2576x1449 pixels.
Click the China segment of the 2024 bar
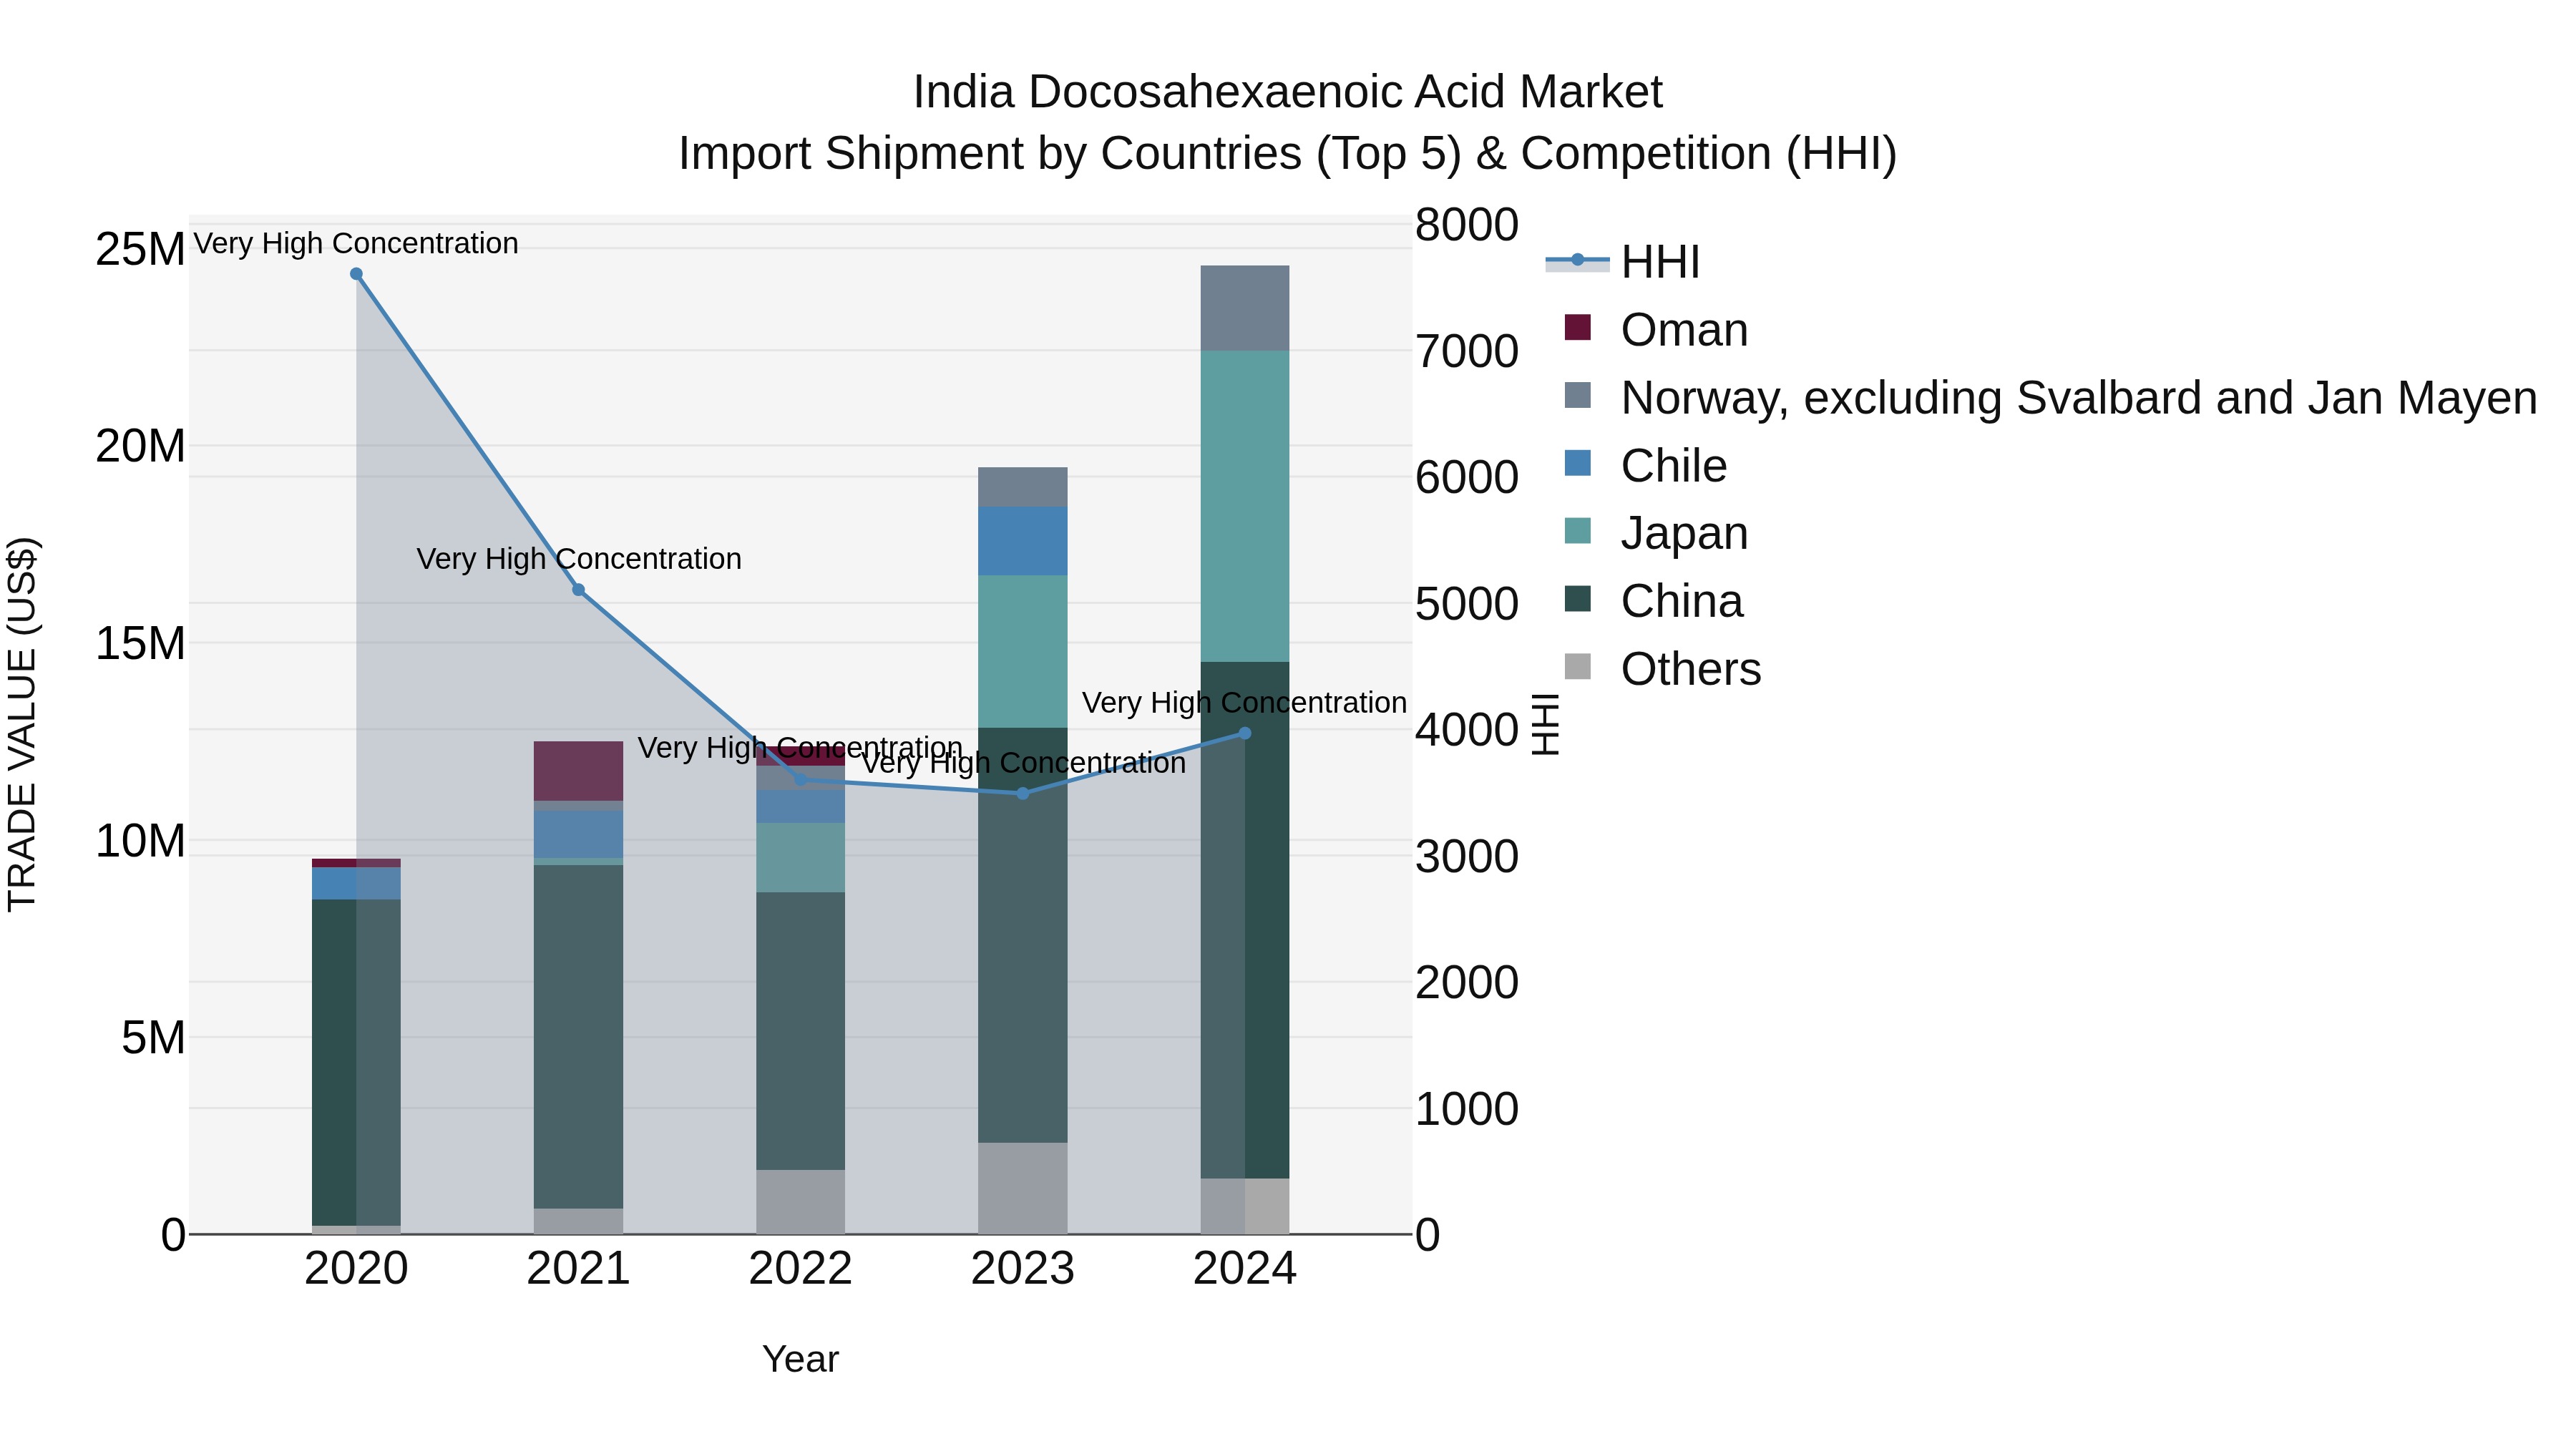pos(1244,920)
